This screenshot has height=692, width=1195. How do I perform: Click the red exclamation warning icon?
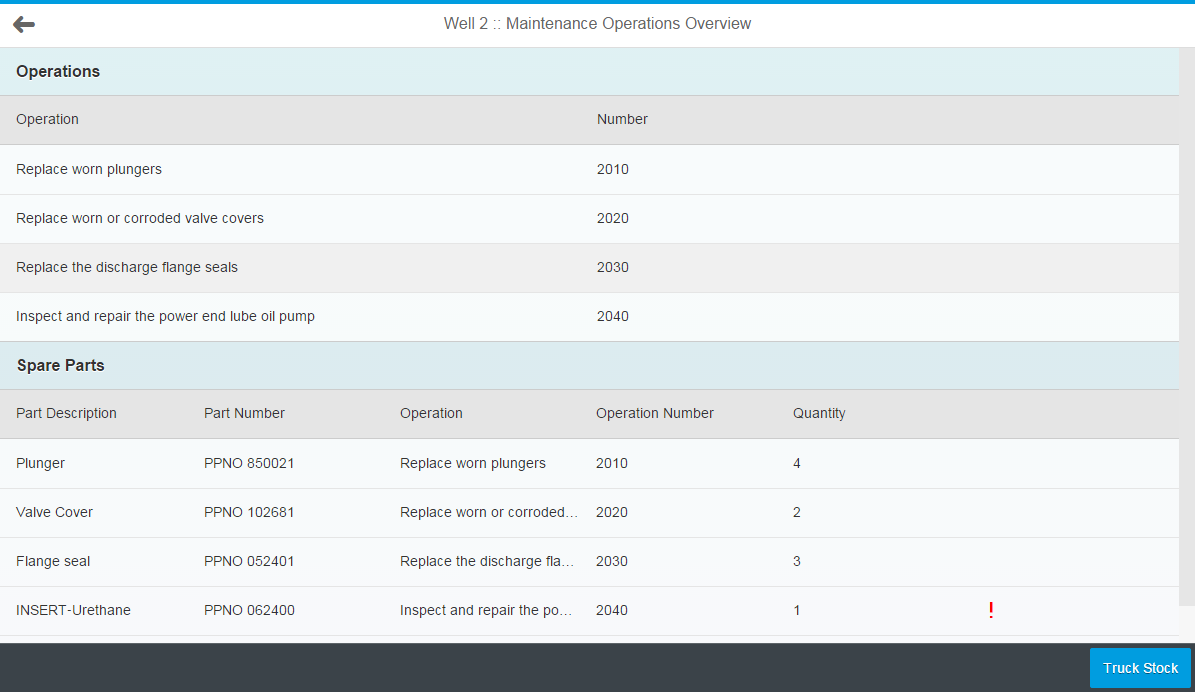[x=991, y=610]
